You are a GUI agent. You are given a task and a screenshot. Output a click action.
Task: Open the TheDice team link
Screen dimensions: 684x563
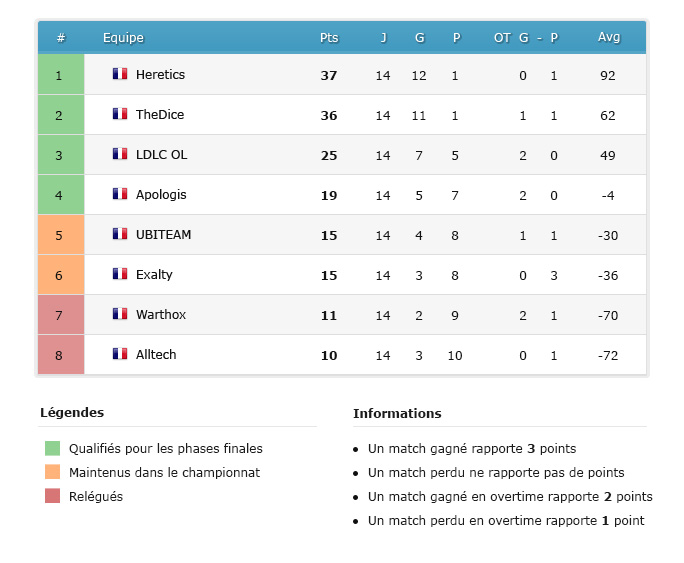tap(160, 115)
